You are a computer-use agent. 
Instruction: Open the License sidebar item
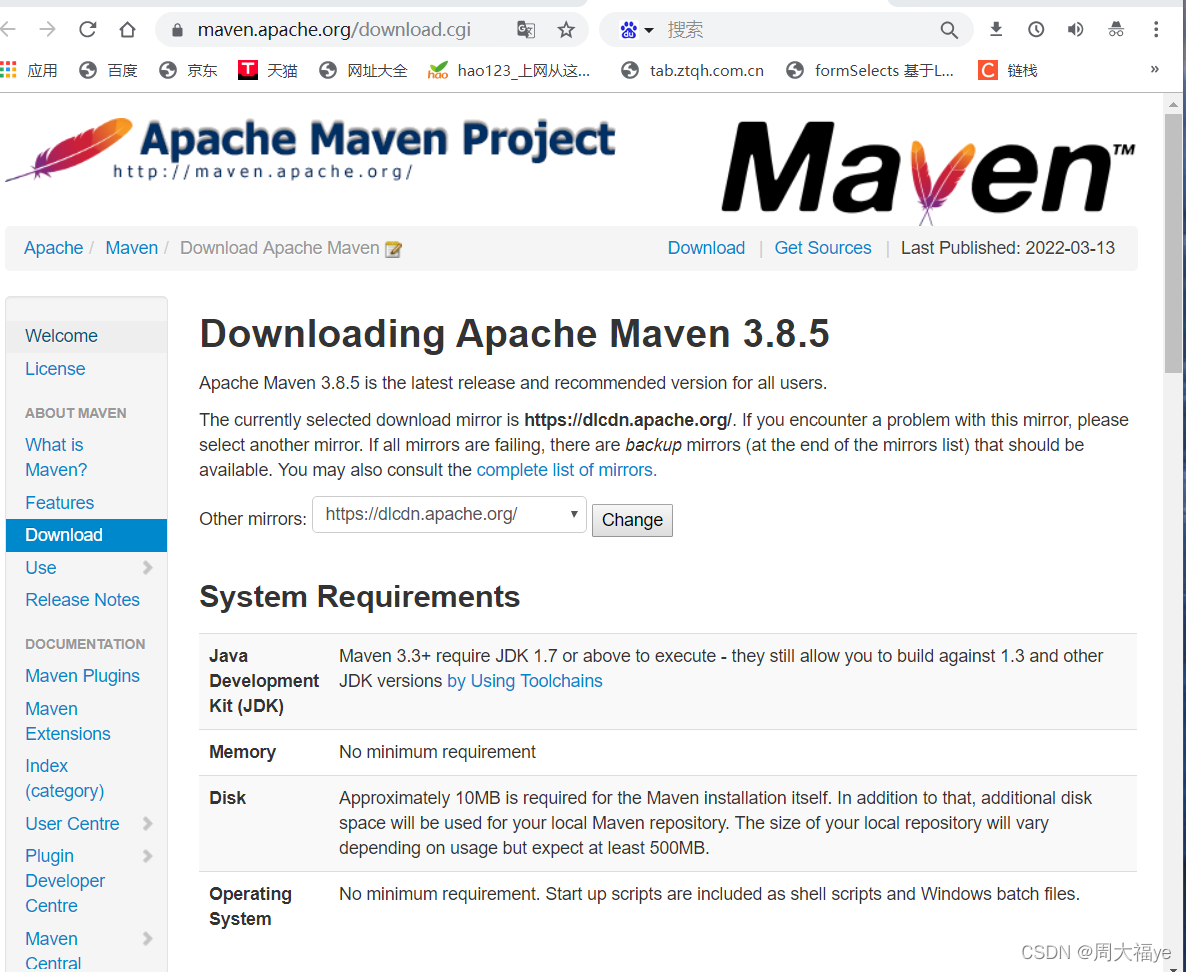pyautogui.click(x=86, y=369)
